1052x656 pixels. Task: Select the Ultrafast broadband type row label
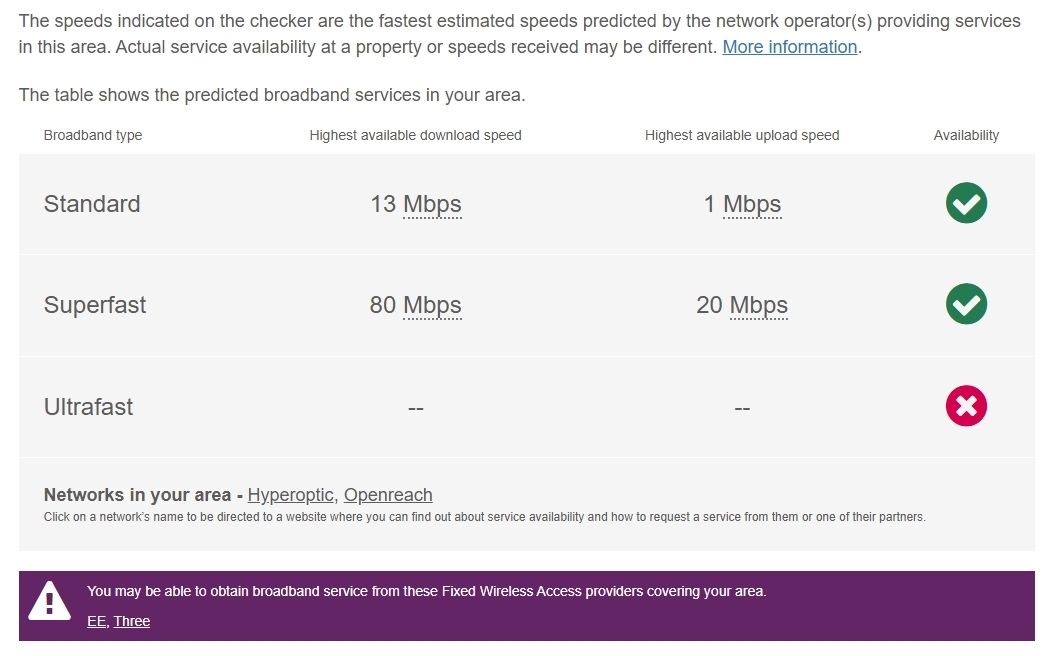(x=88, y=407)
